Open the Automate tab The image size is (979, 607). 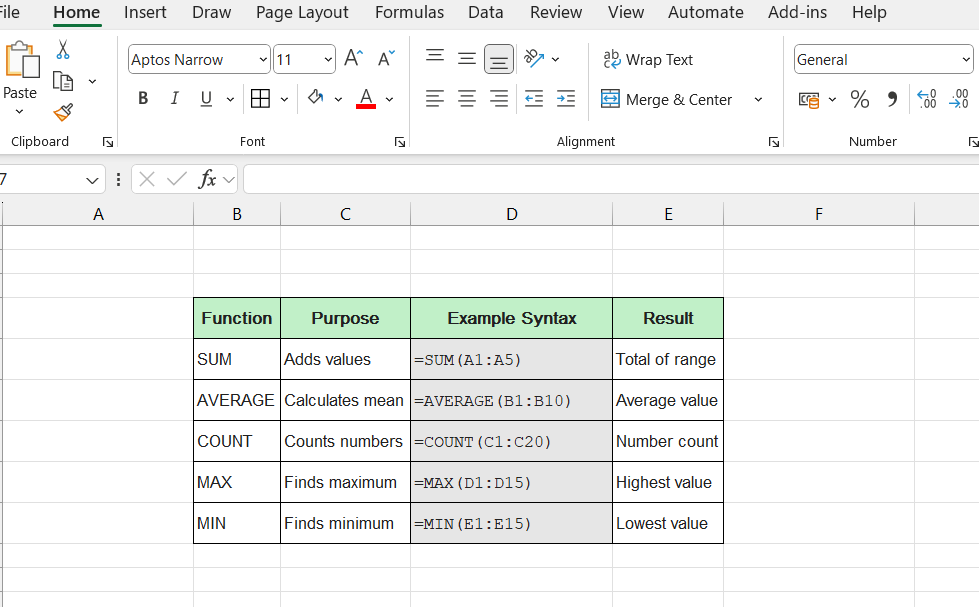point(706,12)
